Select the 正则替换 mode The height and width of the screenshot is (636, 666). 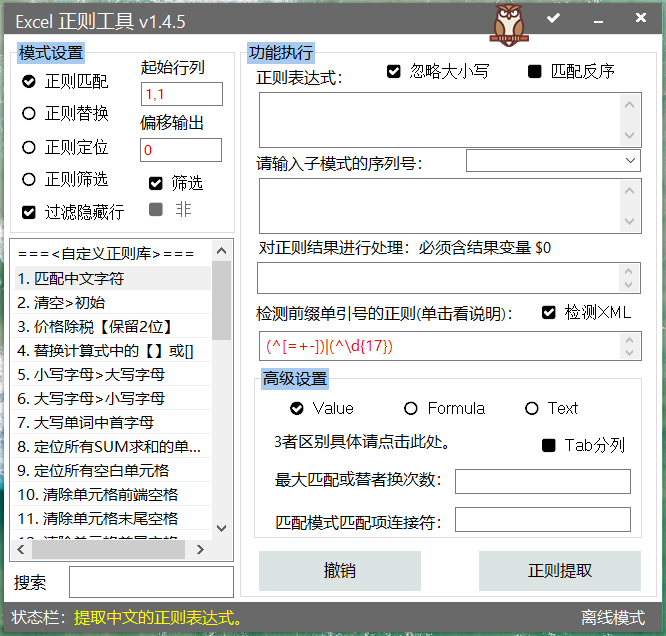click(65, 113)
